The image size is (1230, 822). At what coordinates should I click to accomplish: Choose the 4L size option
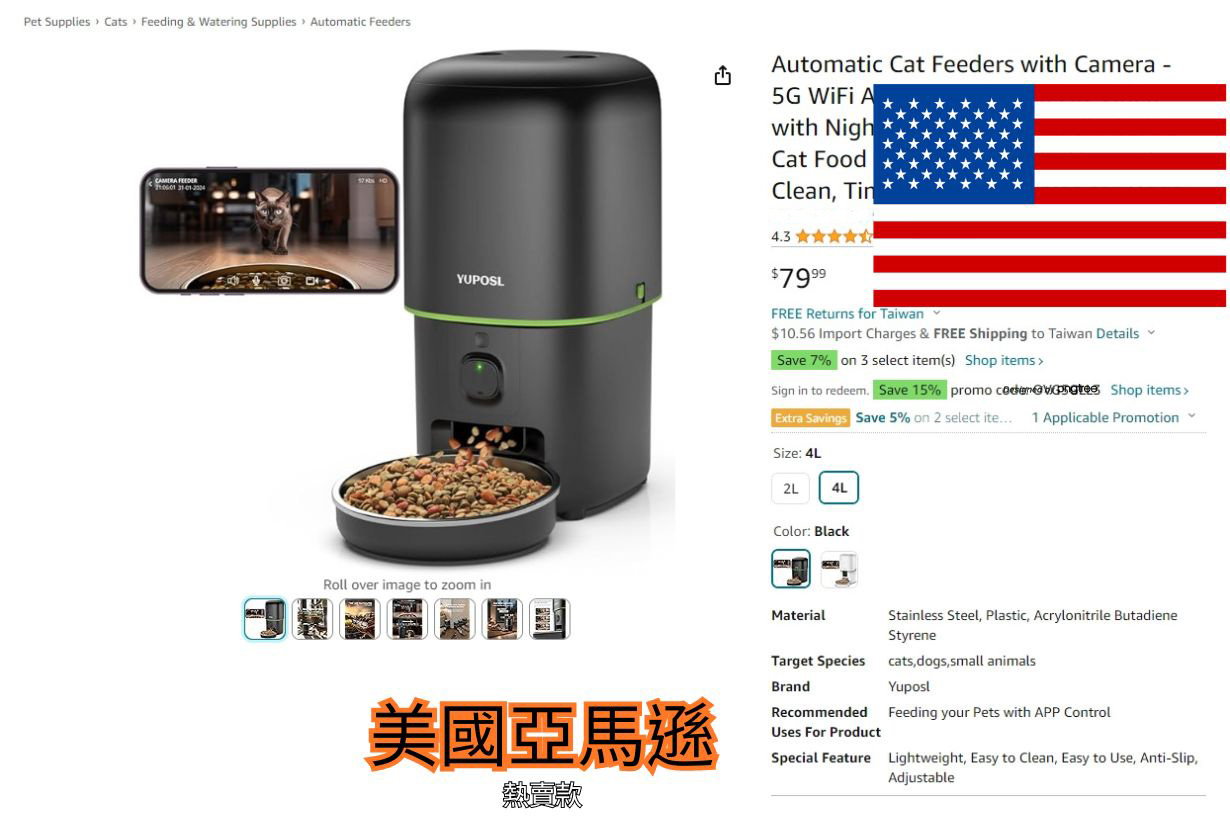(x=839, y=488)
